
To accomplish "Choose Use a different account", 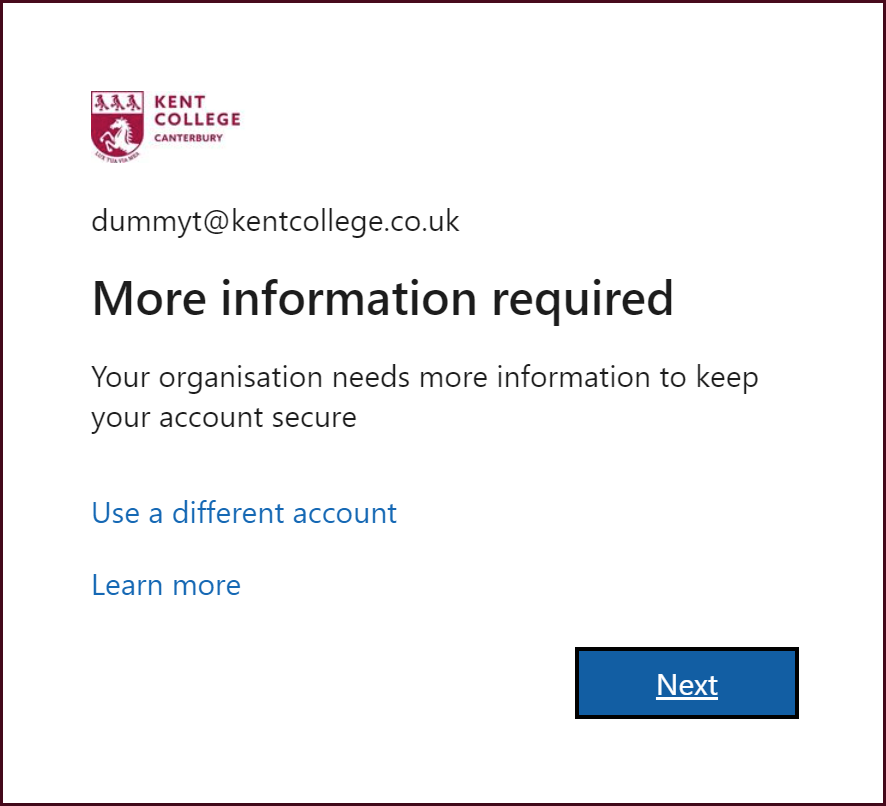I will [x=244, y=513].
